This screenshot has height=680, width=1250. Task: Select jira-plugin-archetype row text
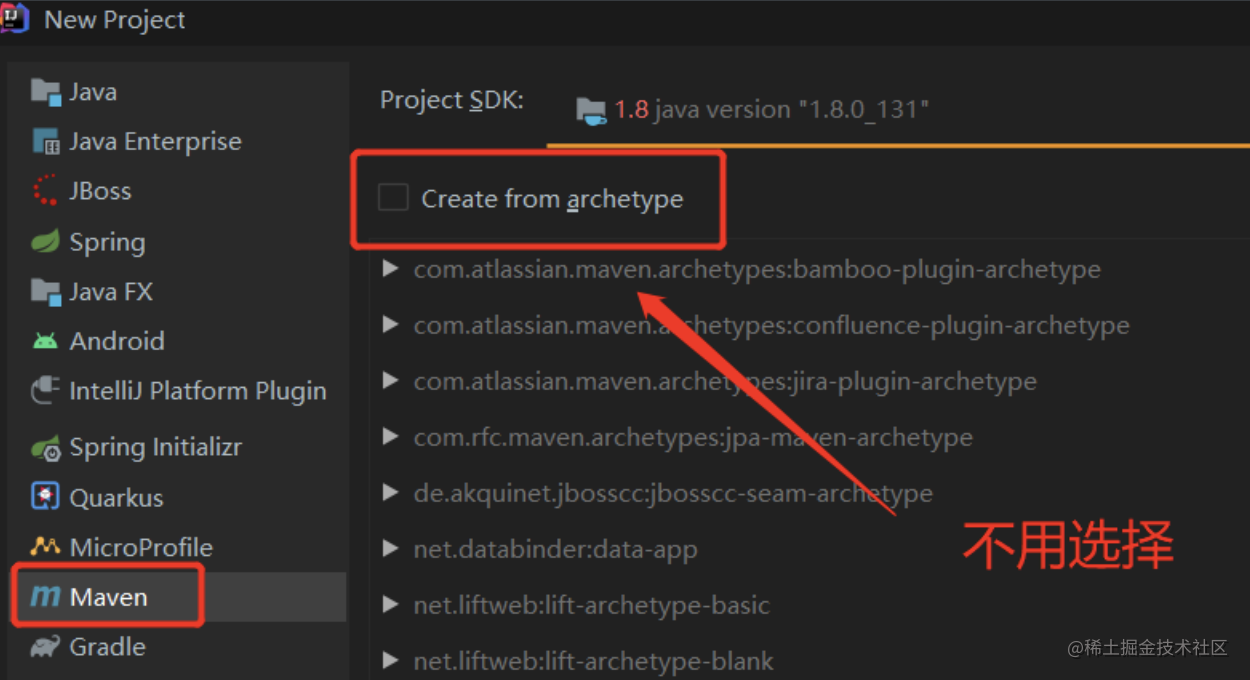[x=725, y=382]
